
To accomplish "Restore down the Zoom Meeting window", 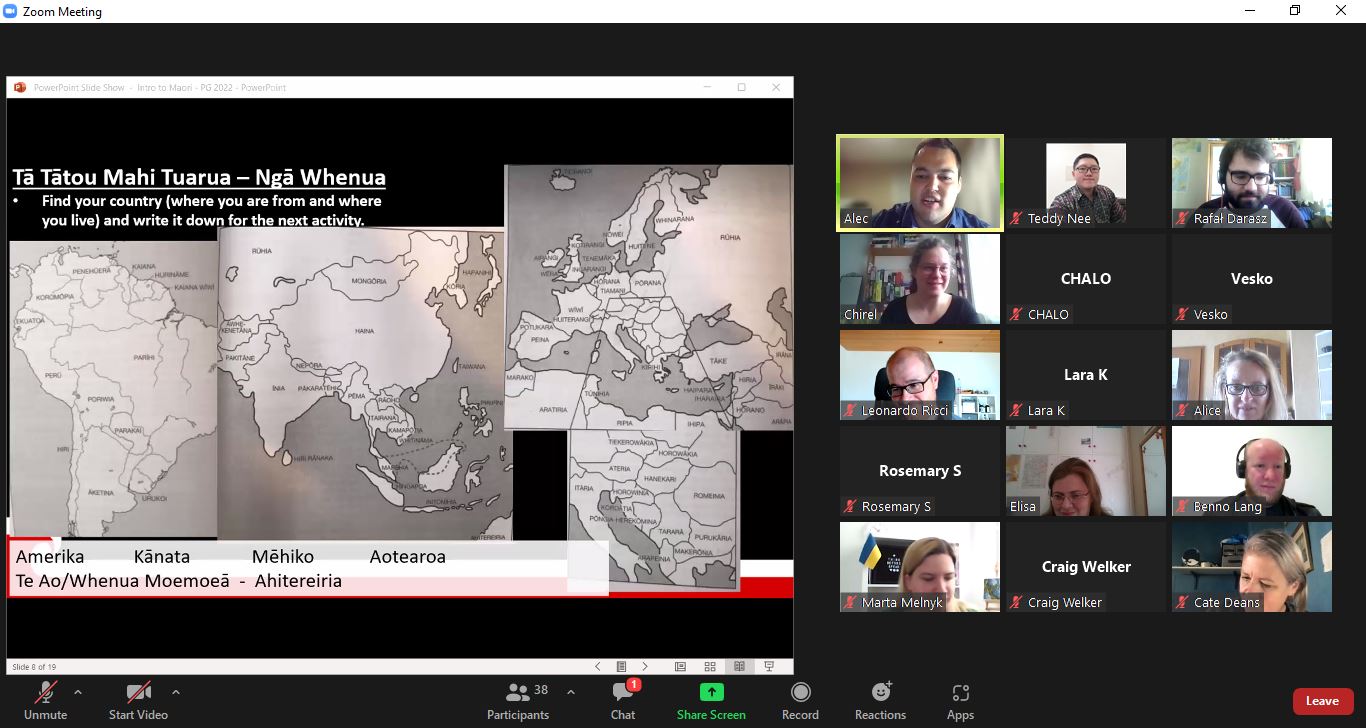I will [x=1295, y=11].
